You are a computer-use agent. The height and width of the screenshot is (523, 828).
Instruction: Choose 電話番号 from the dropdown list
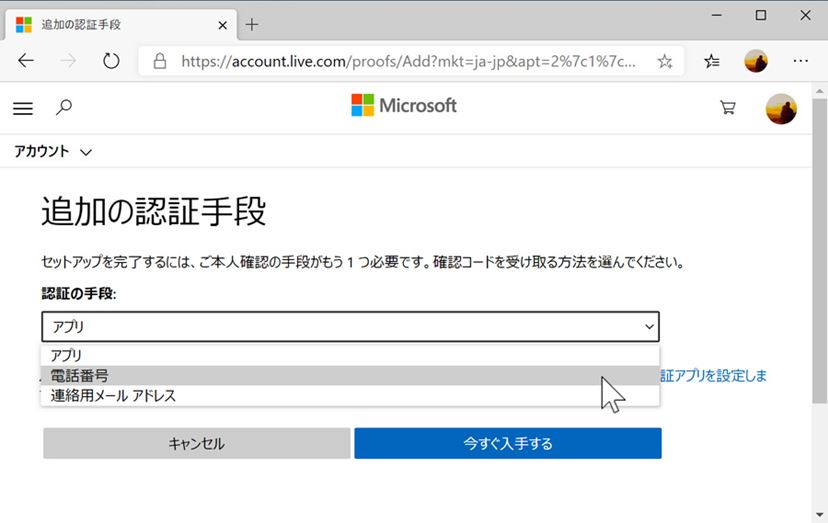[350, 376]
